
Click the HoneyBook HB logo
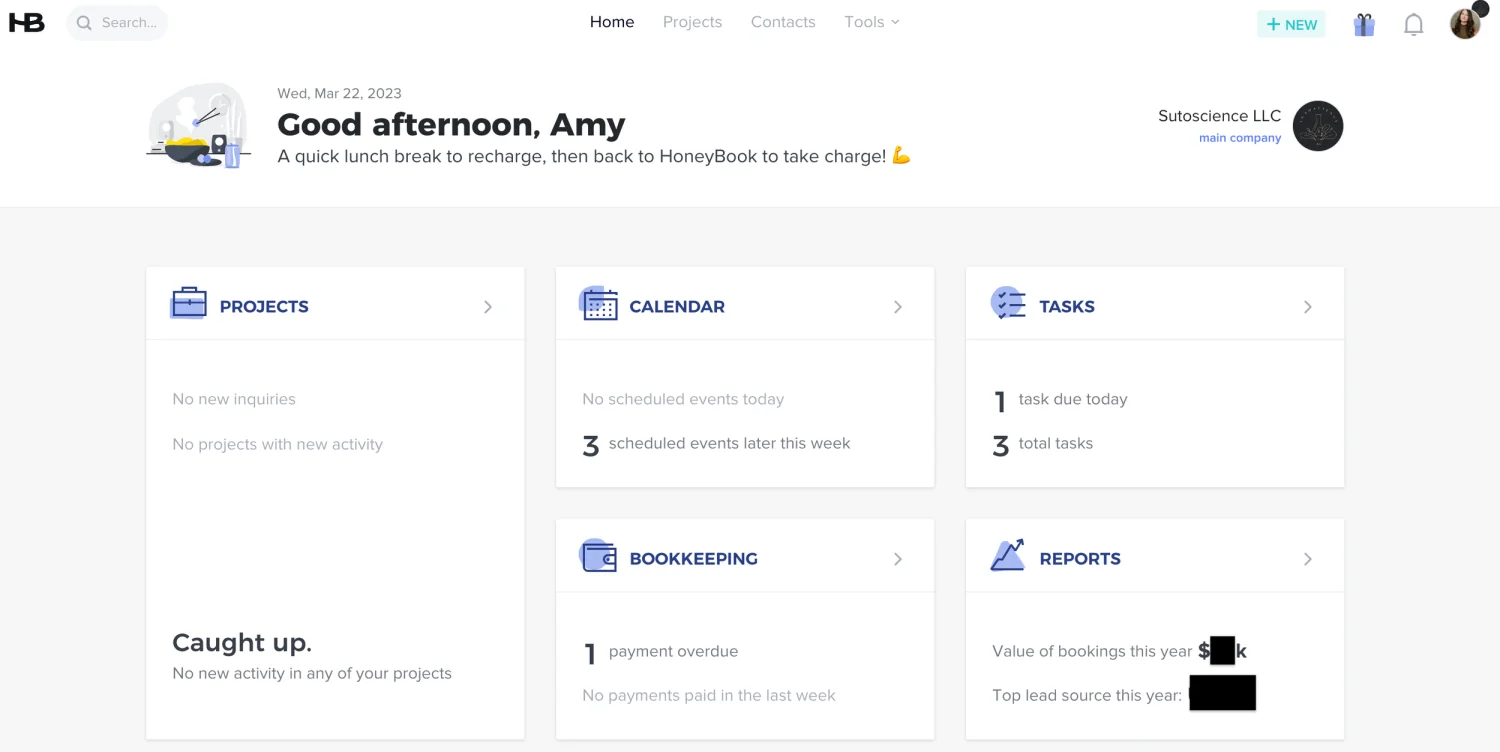27,22
